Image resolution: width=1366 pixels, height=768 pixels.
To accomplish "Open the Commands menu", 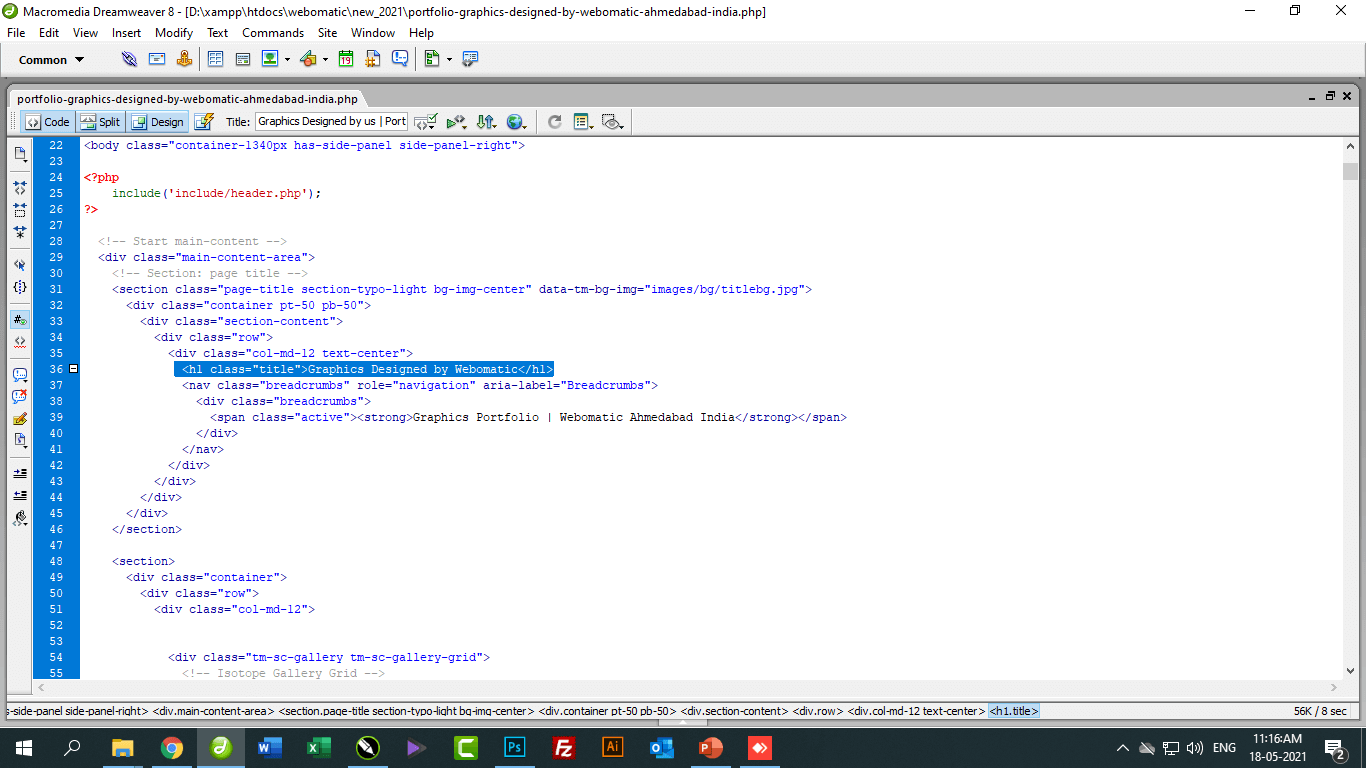I will [x=273, y=33].
